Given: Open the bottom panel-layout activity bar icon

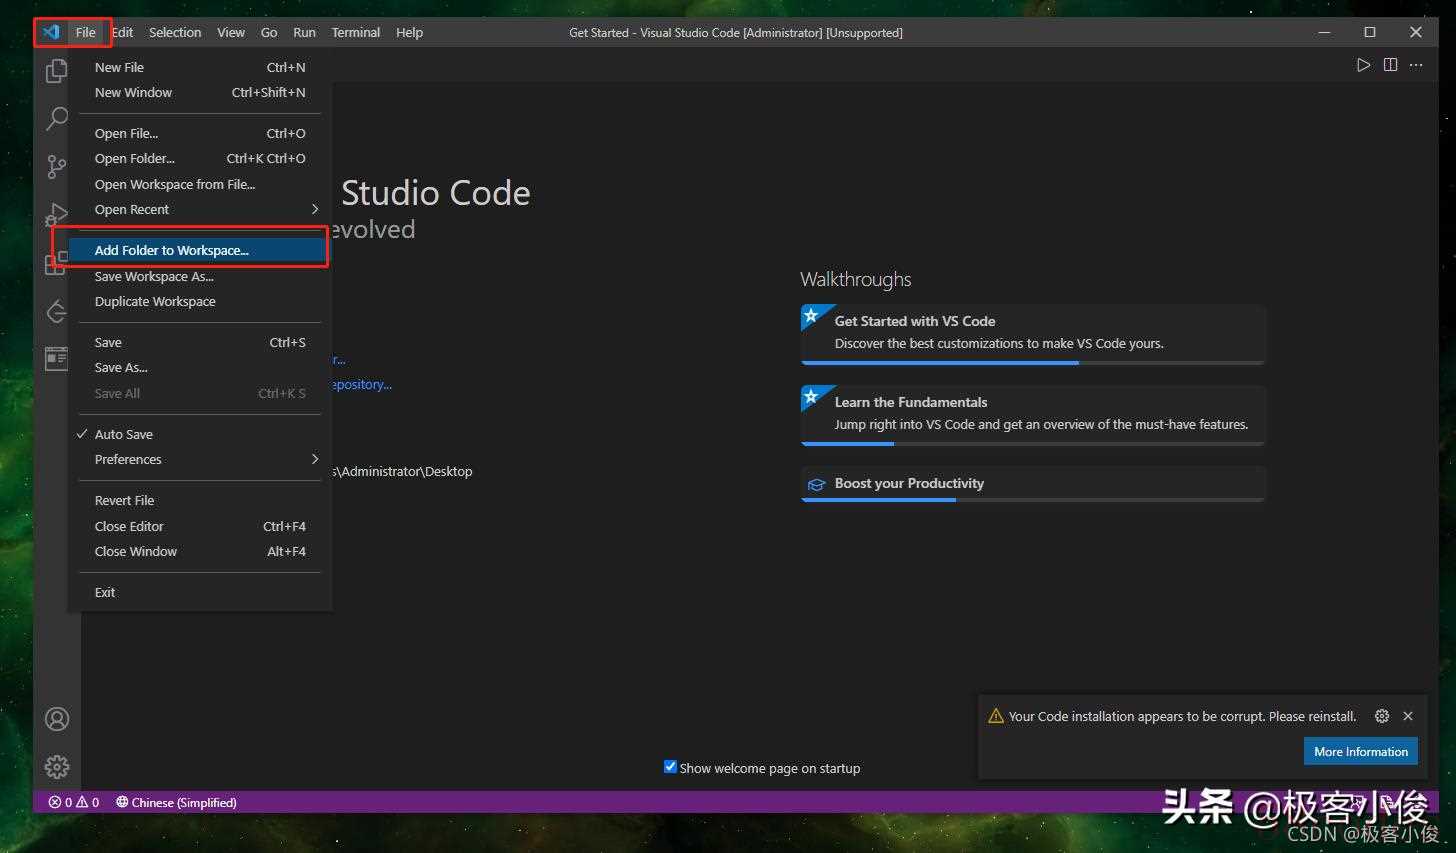Looking at the screenshot, I should point(57,358).
